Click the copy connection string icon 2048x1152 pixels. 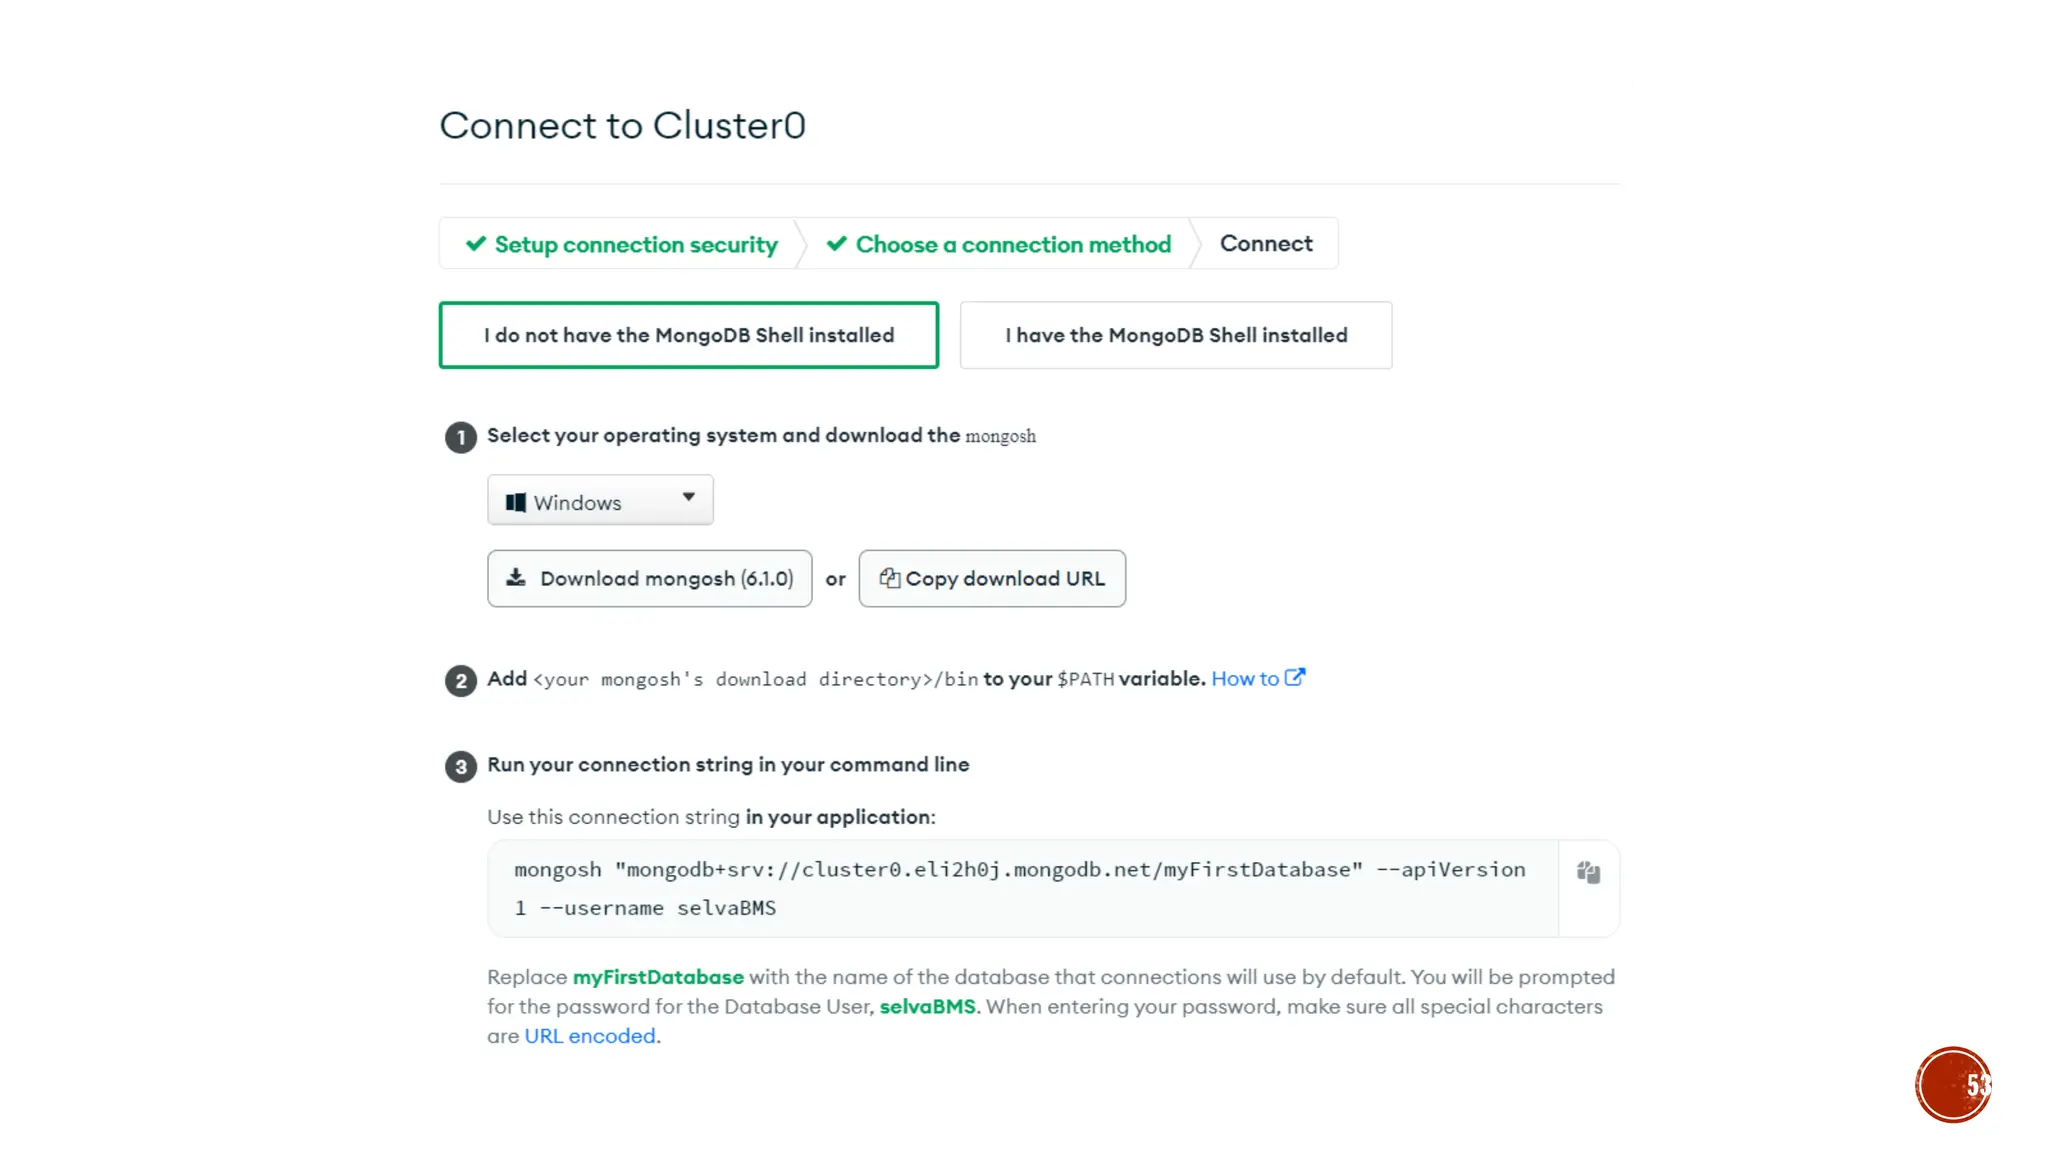tap(1588, 873)
